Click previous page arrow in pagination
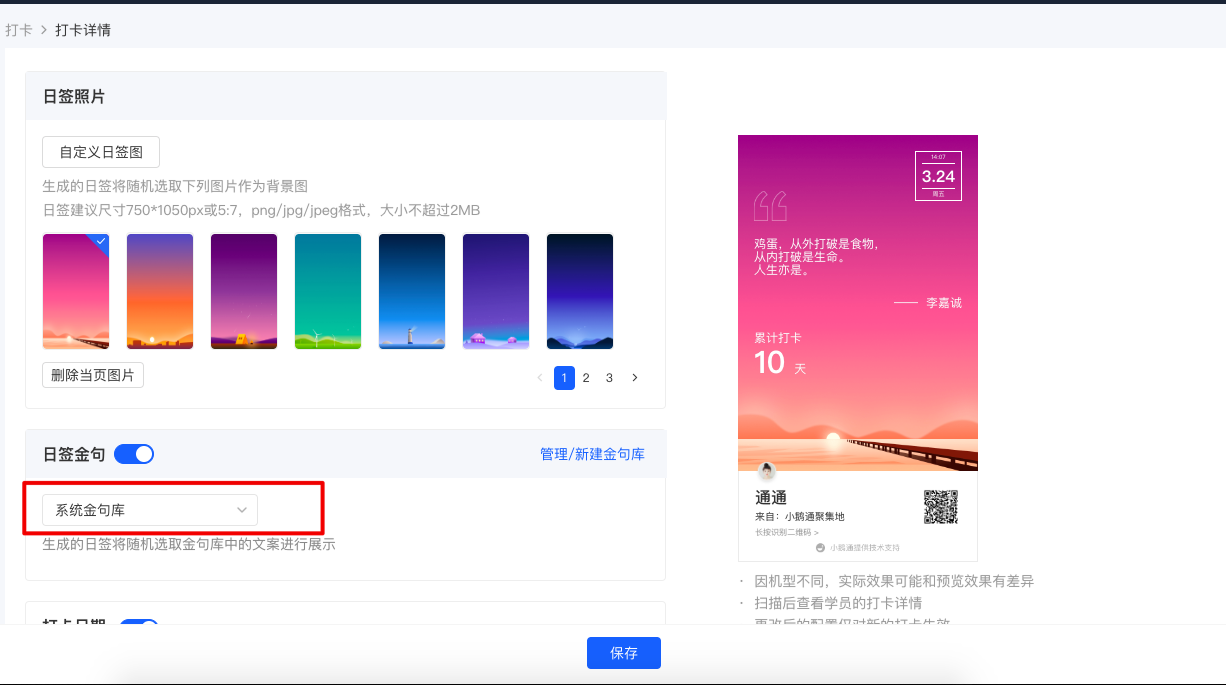The height and width of the screenshot is (685, 1226). [x=540, y=378]
